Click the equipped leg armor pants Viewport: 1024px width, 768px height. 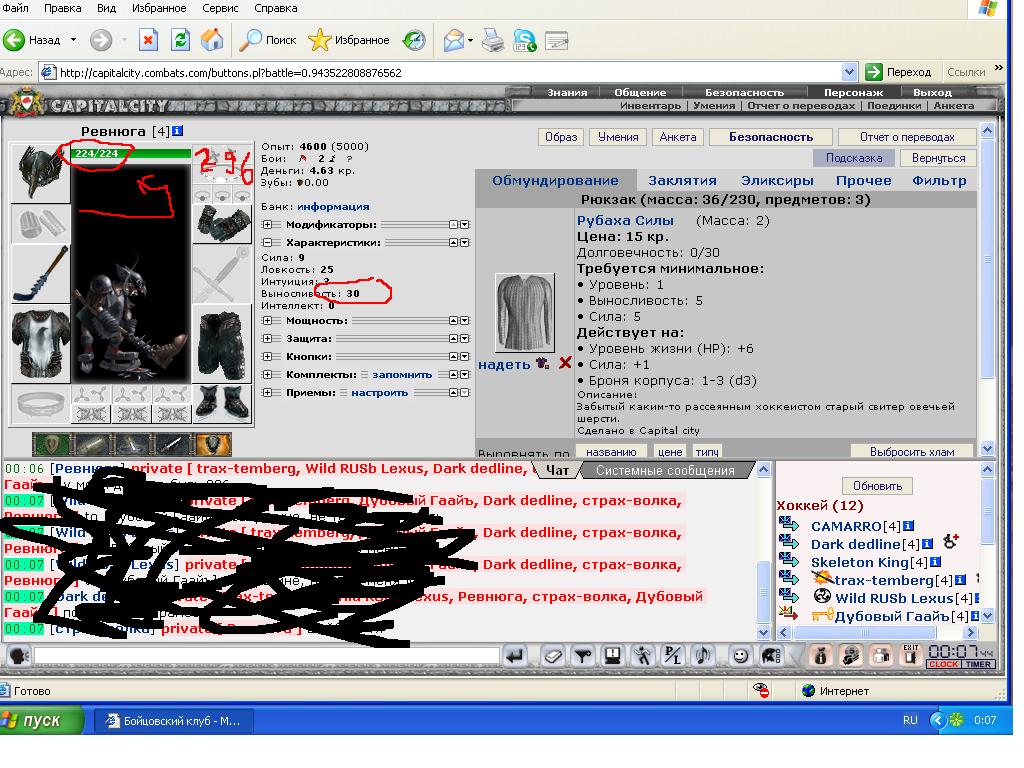(223, 346)
